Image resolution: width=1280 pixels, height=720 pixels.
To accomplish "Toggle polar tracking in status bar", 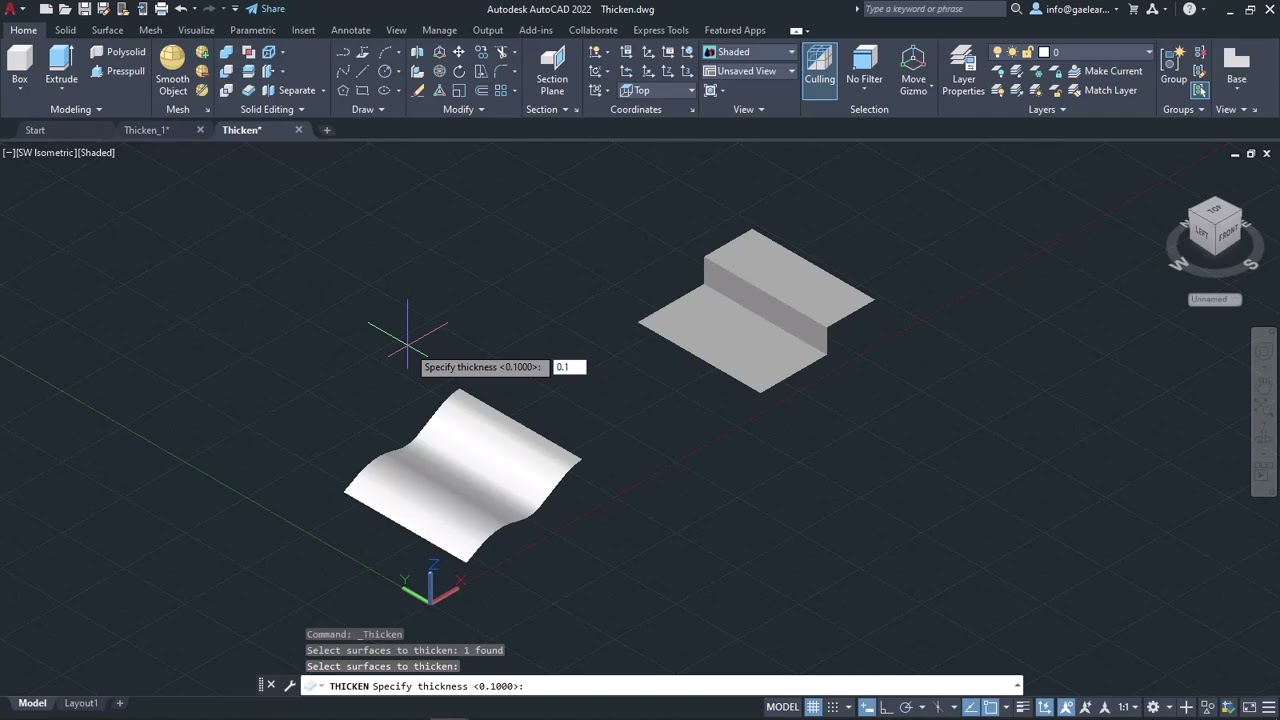I will click(905, 707).
